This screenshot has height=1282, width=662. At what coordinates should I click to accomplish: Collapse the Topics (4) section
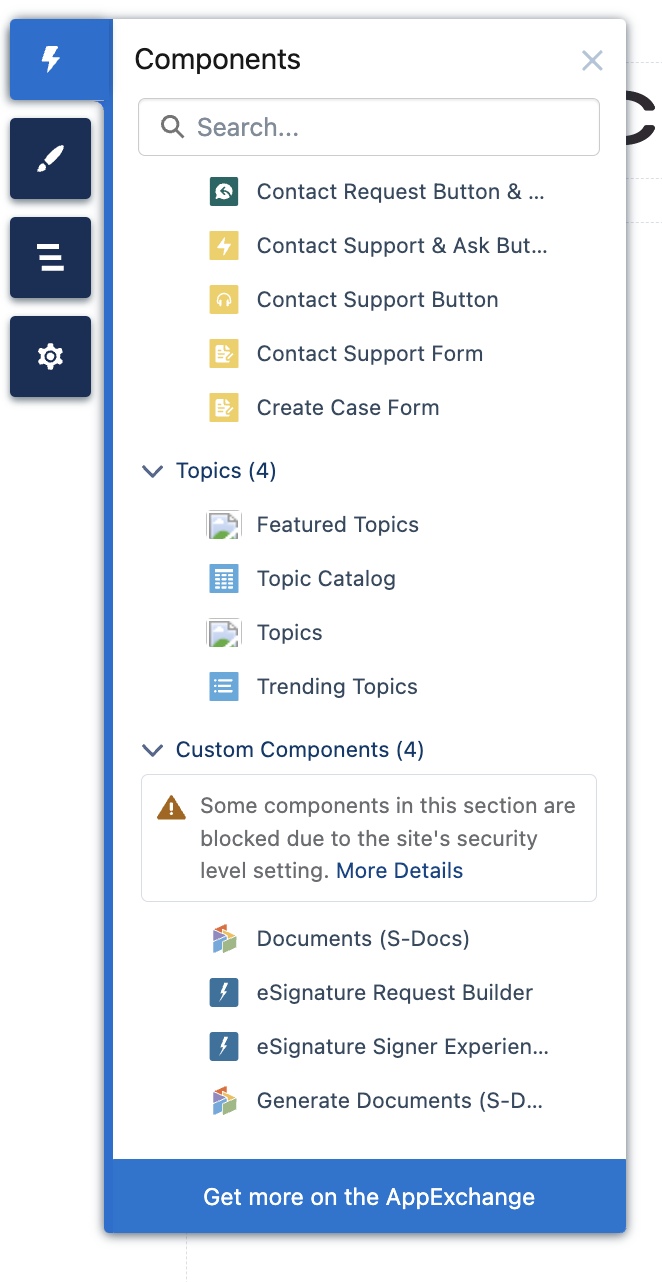click(x=152, y=471)
